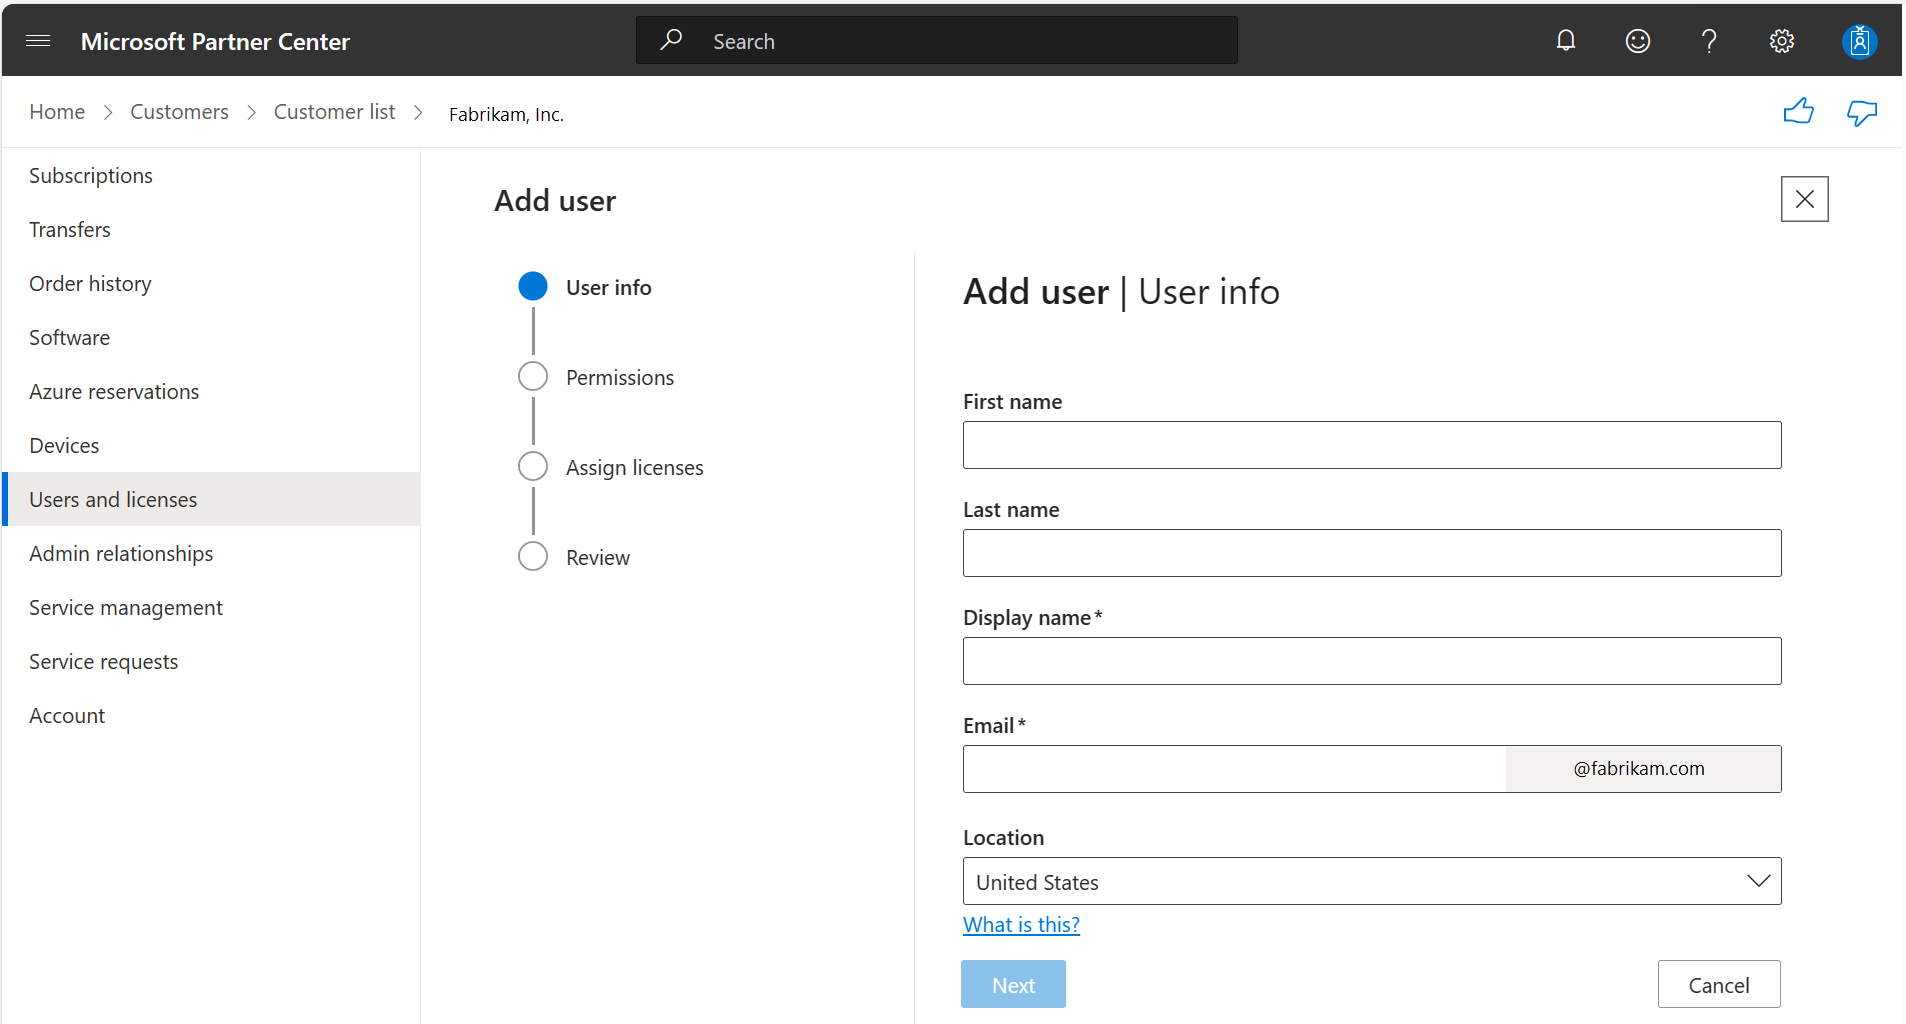This screenshot has width=1906, height=1024.
Task: Click the Next button
Action: 1013,984
